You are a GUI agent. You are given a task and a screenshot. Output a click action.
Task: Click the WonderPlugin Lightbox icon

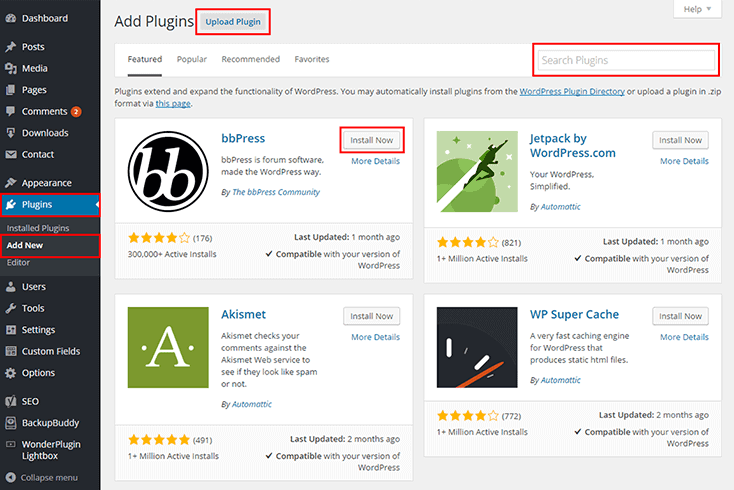click(x=10, y=445)
